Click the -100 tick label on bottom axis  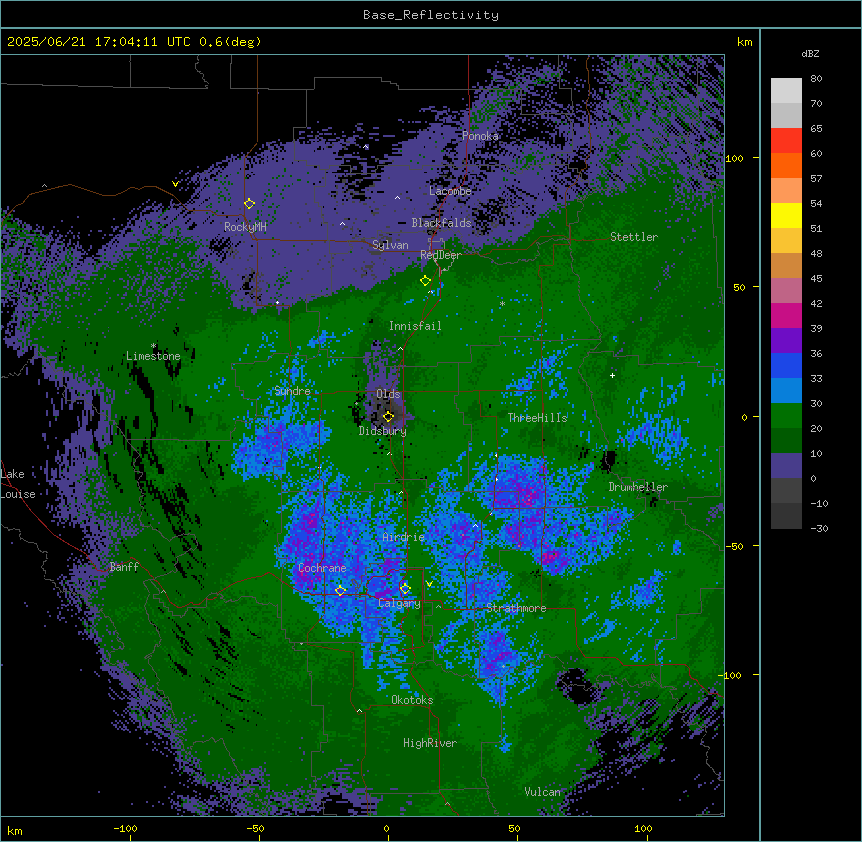click(125, 828)
